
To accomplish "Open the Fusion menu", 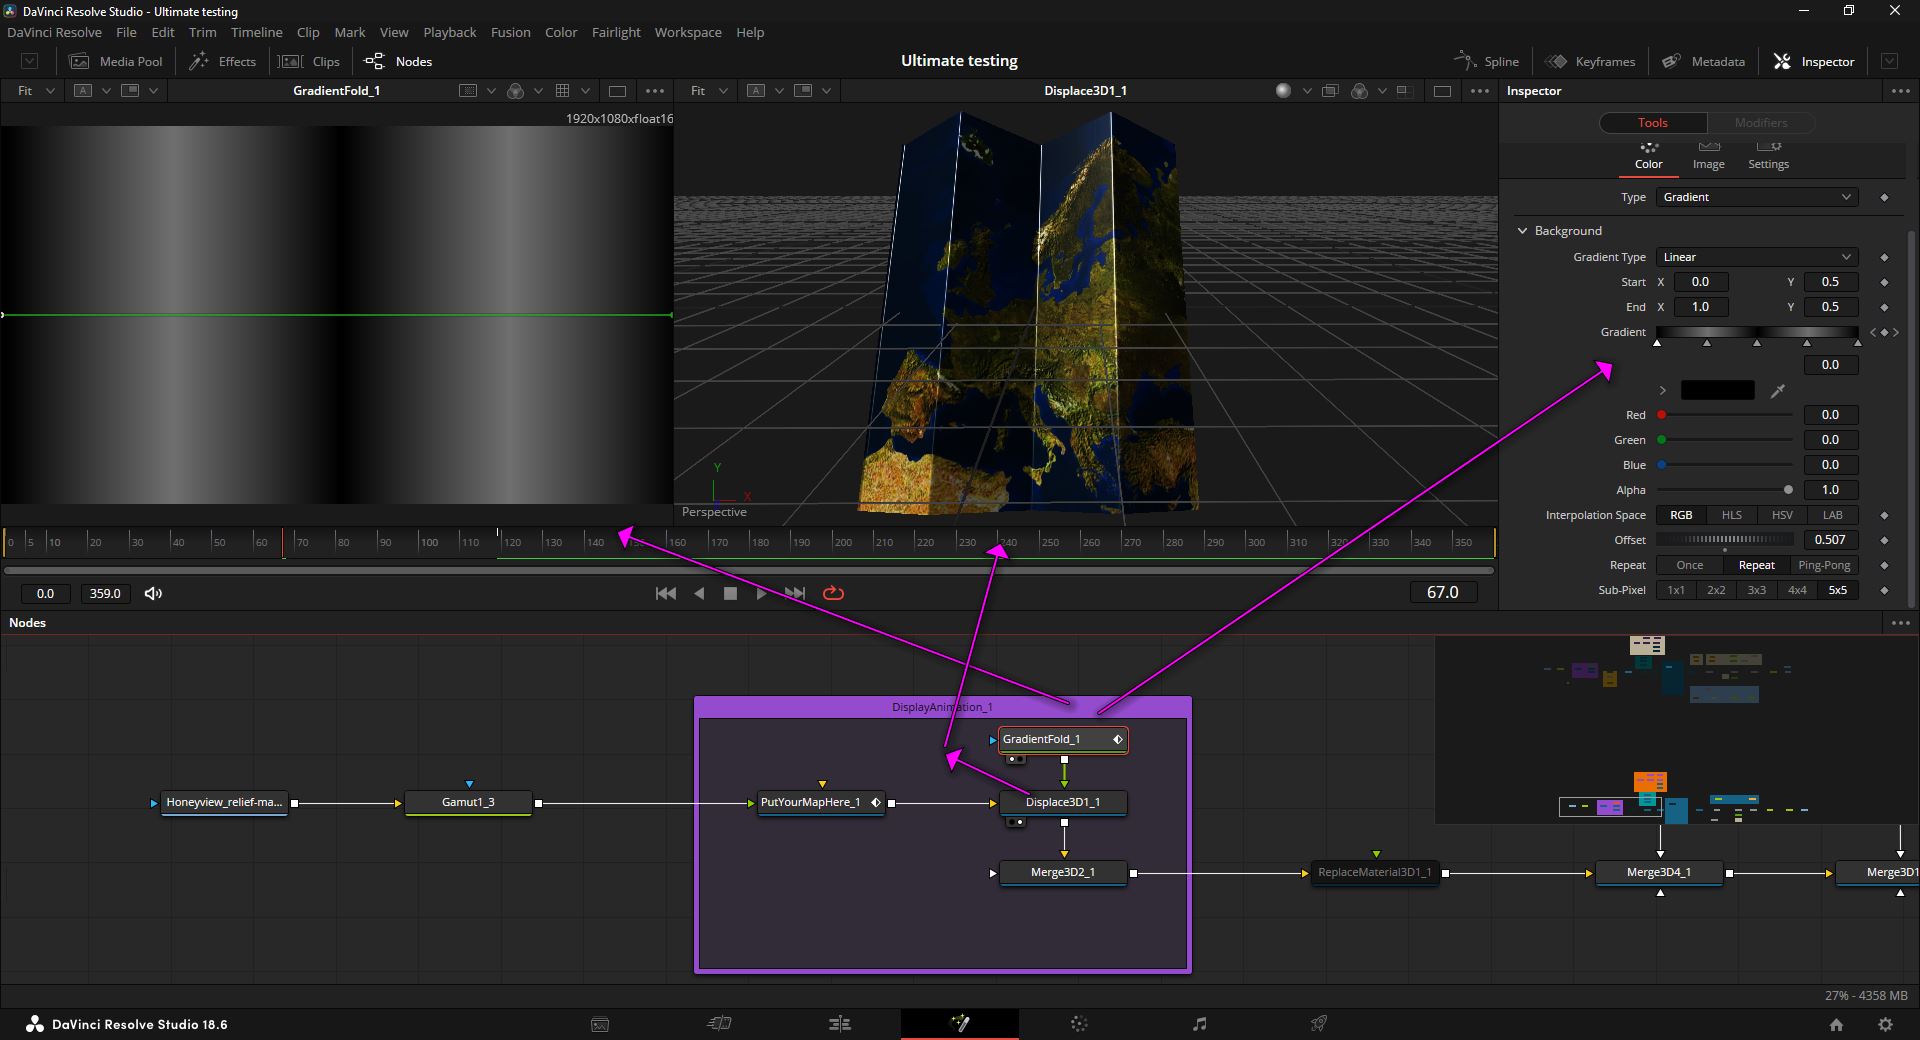I will pos(511,32).
